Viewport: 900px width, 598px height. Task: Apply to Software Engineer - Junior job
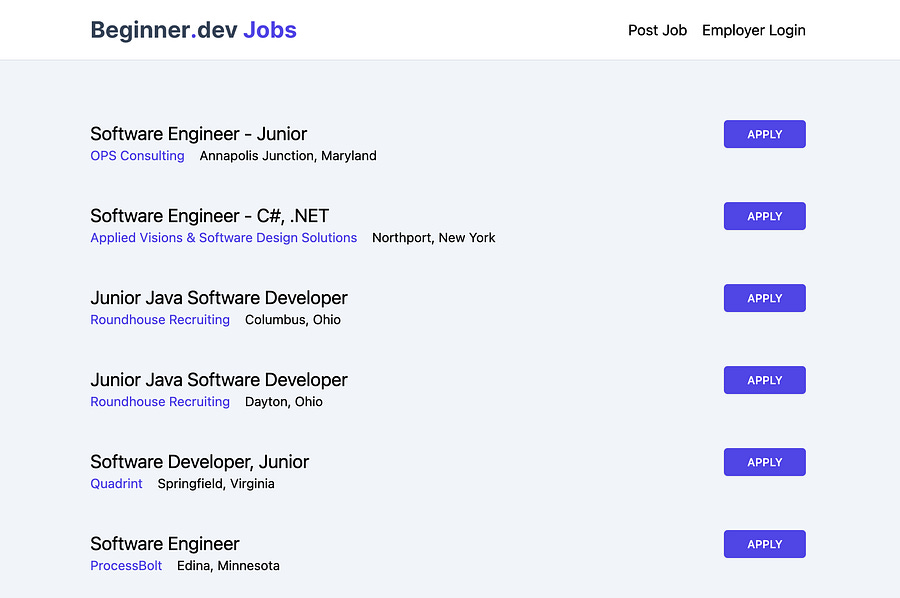(765, 134)
